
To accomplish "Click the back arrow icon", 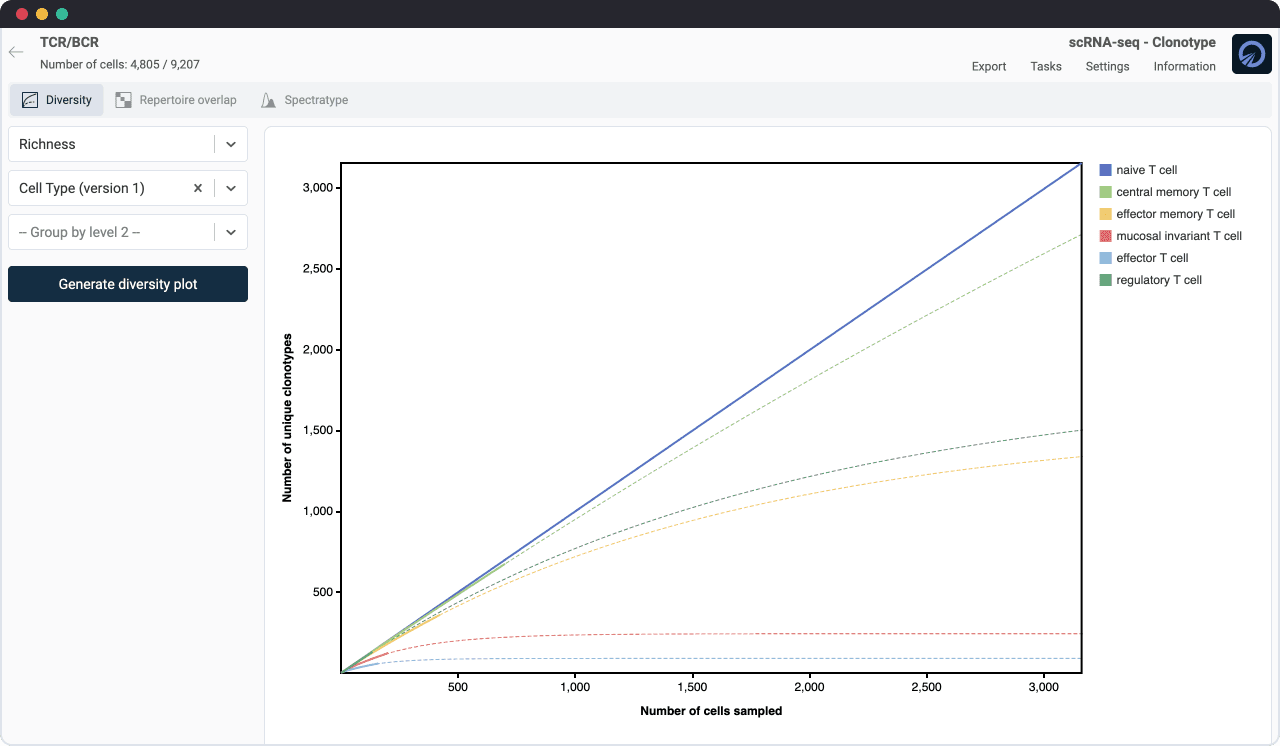I will click(16, 52).
